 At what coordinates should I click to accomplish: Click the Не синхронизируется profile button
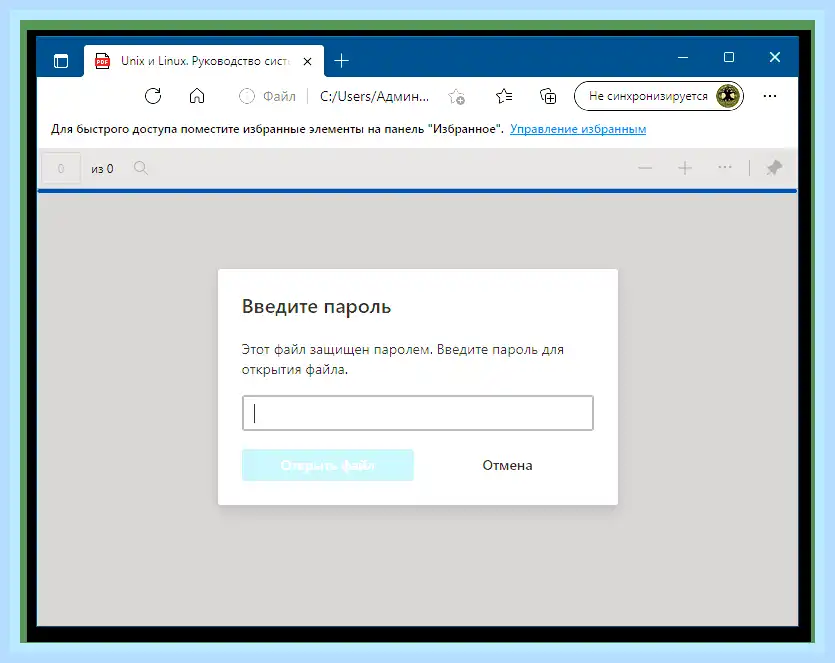(659, 96)
